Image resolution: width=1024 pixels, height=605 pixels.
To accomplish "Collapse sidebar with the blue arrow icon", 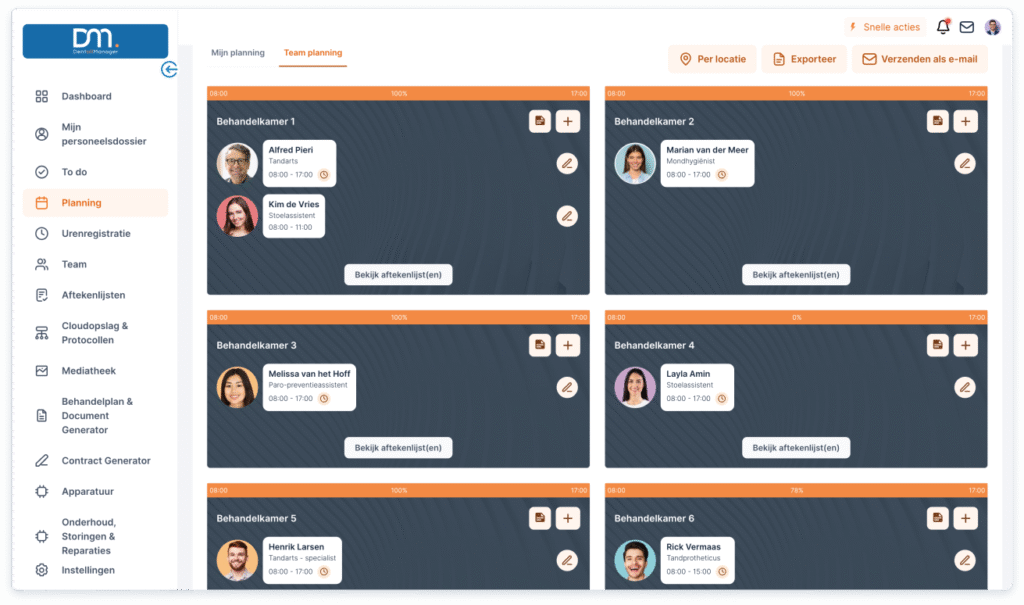I will click(x=169, y=69).
